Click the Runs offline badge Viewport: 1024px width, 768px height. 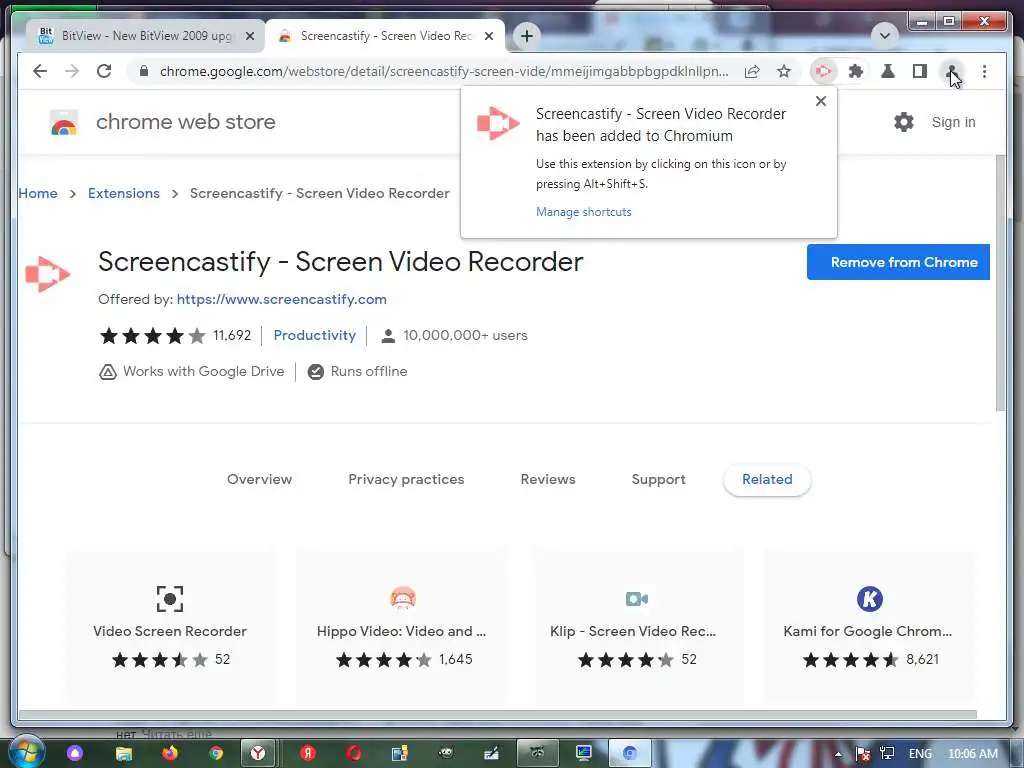(x=358, y=372)
